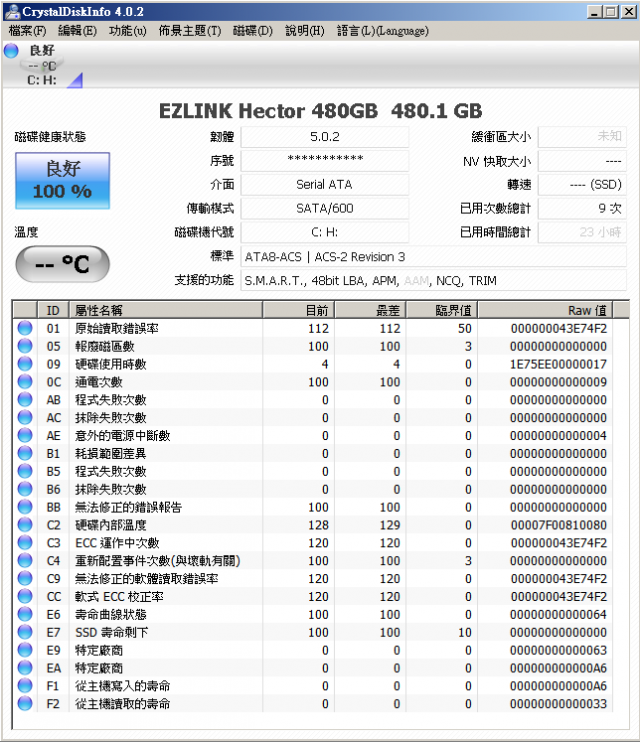Viewport: 640px width, 743px height.
Task: Click the status orb for attribute BB
Action: tap(25, 507)
